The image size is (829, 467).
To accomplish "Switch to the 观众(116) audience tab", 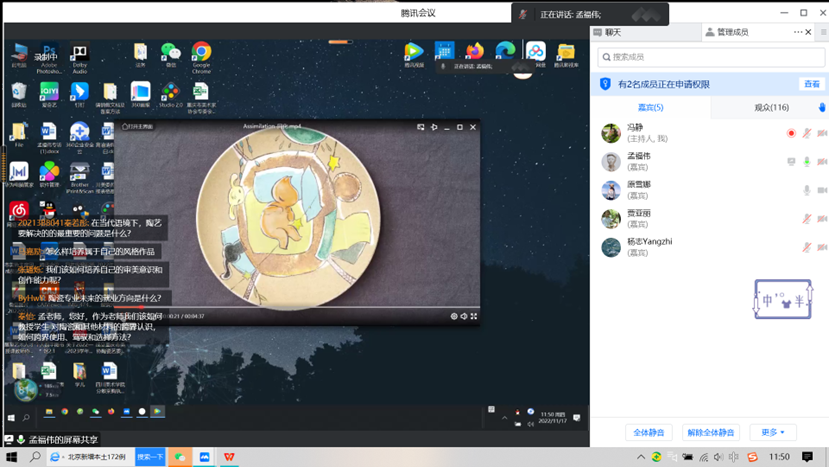I will (770, 108).
